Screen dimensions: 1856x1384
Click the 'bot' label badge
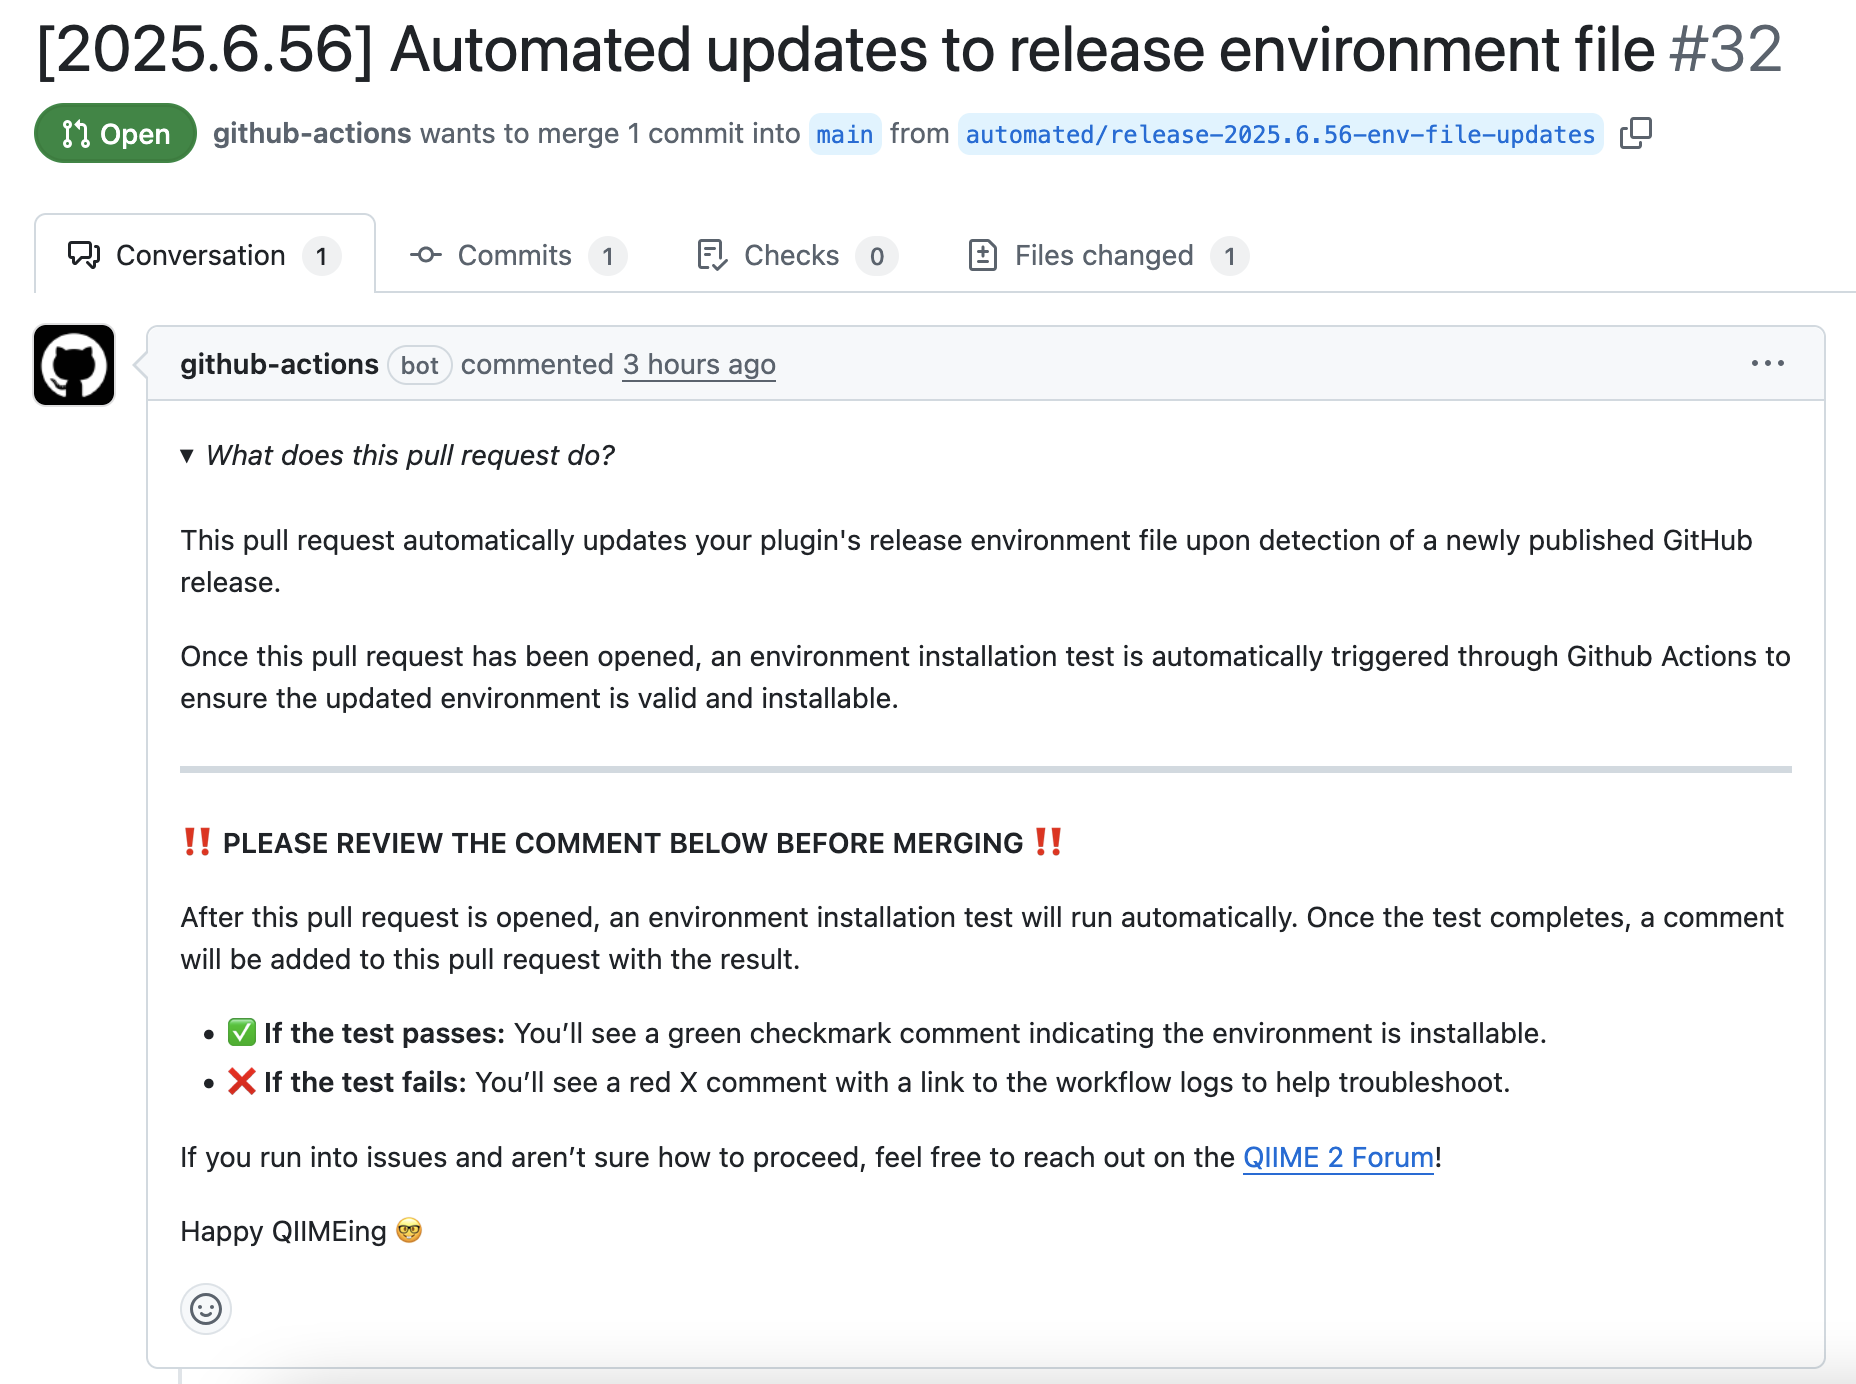pyautogui.click(x=419, y=365)
